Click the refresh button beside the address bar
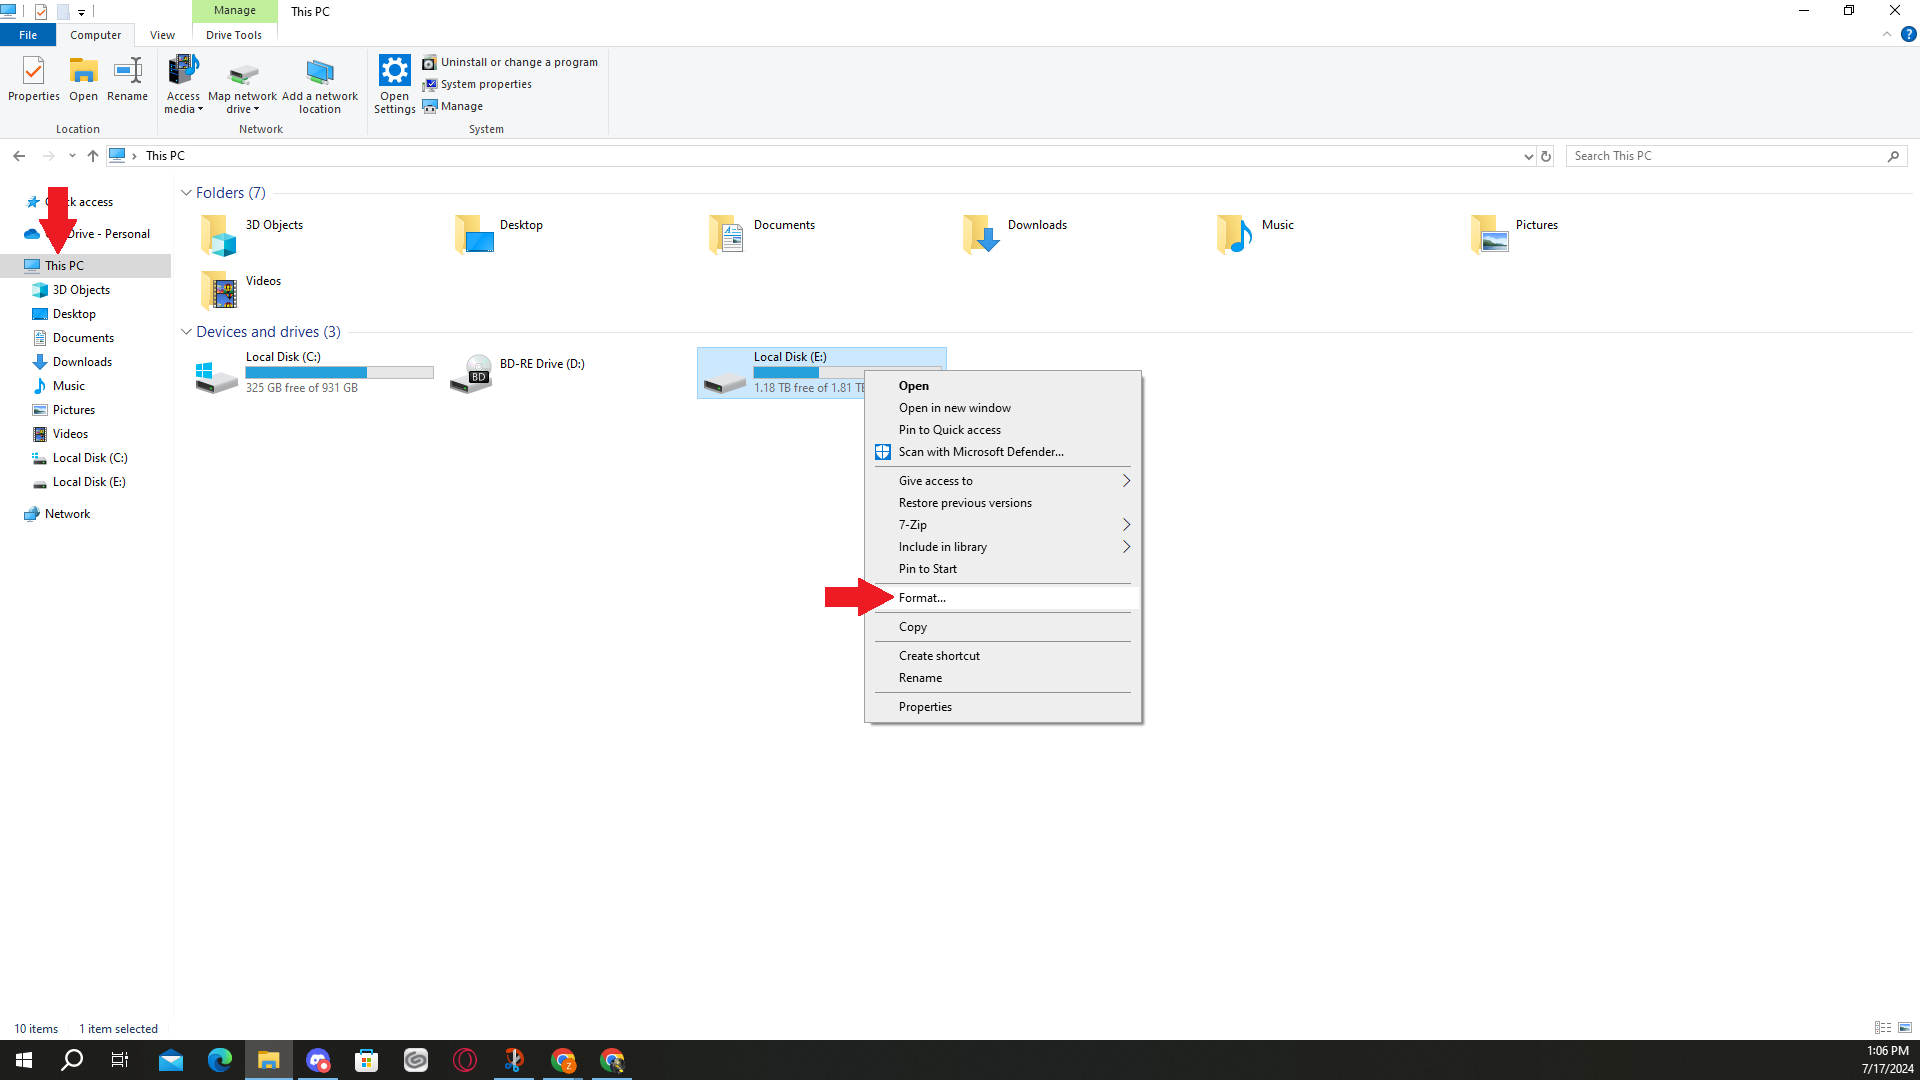Viewport: 1920px width, 1080px height. [x=1546, y=156]
